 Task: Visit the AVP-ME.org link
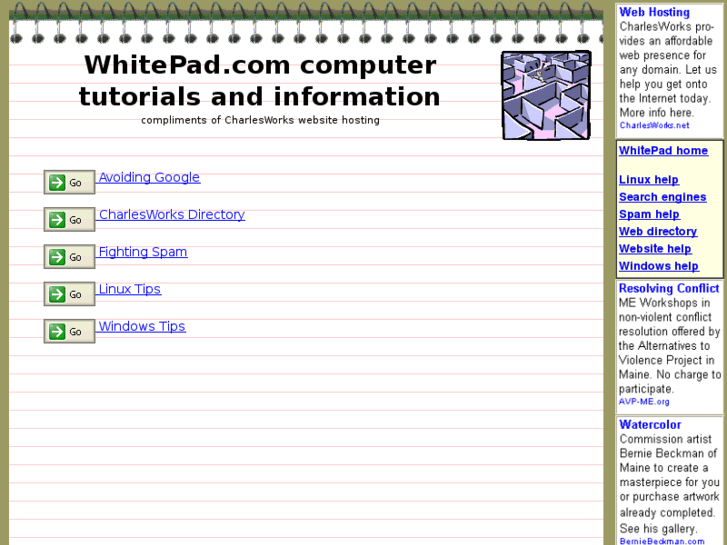point(644,402)
